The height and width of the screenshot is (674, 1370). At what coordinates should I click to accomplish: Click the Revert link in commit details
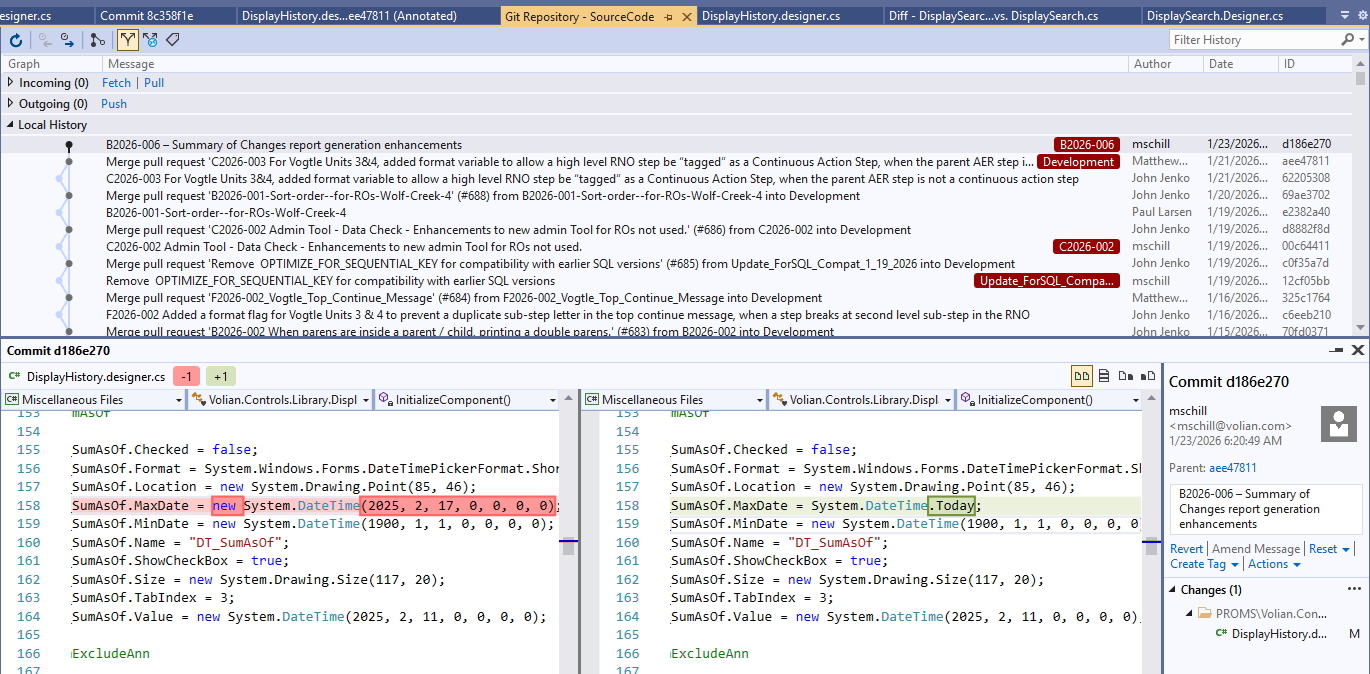tap(1186, 549)
